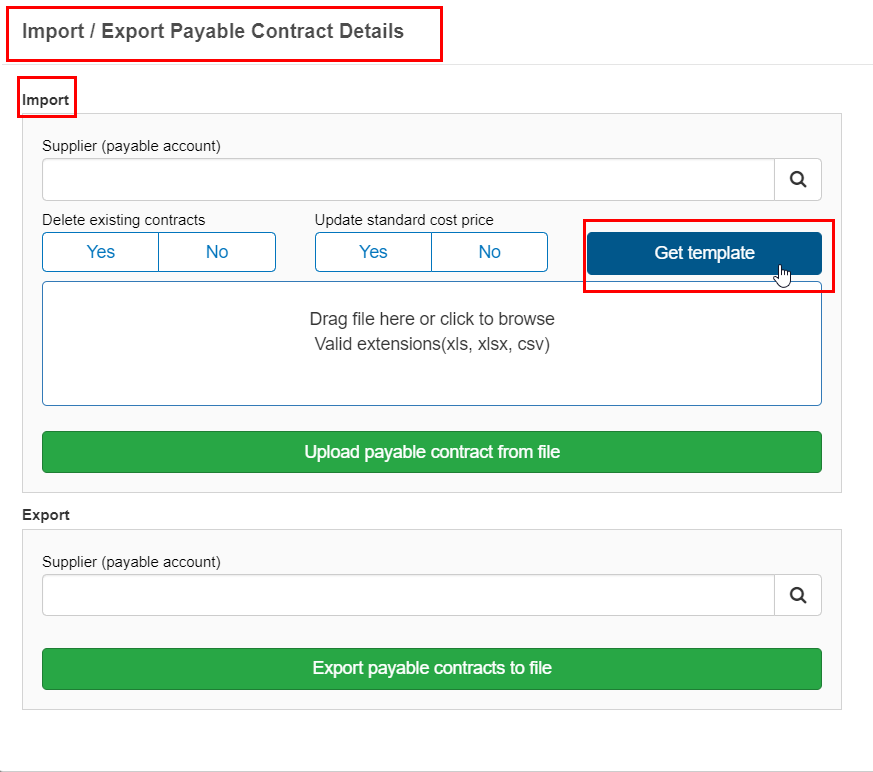Select No for Delete existing contracts
Viewport: 873px width, 772px height.
coord(217,252)
